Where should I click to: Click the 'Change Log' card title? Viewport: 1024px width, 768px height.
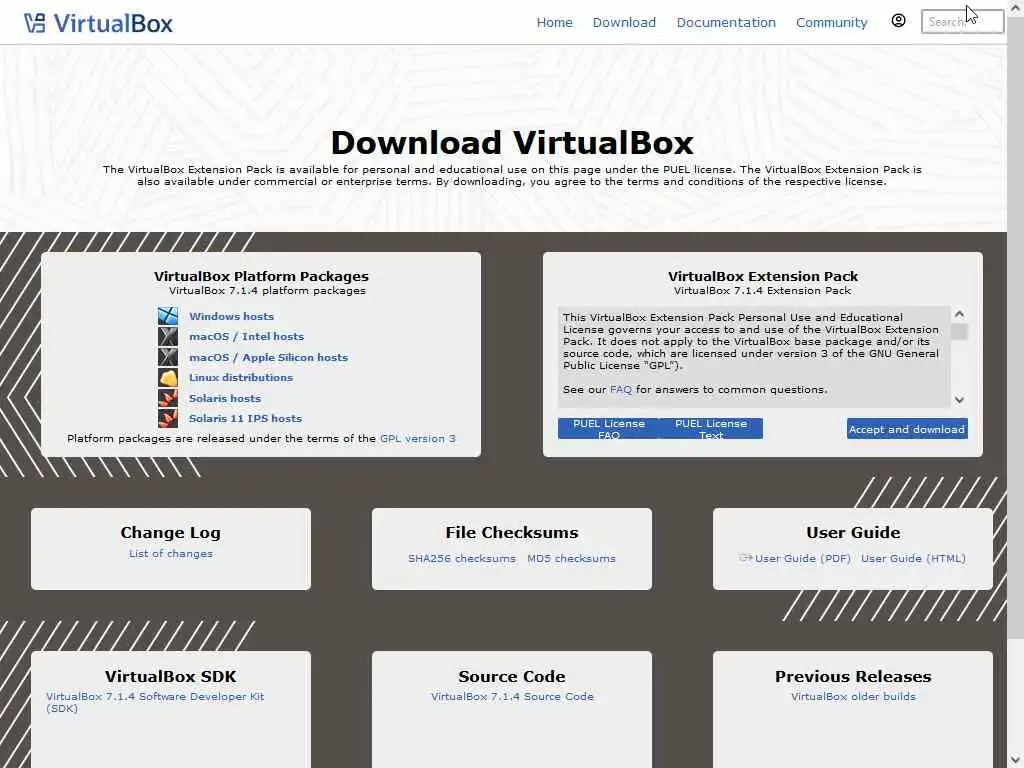click(x=170, y=532)
